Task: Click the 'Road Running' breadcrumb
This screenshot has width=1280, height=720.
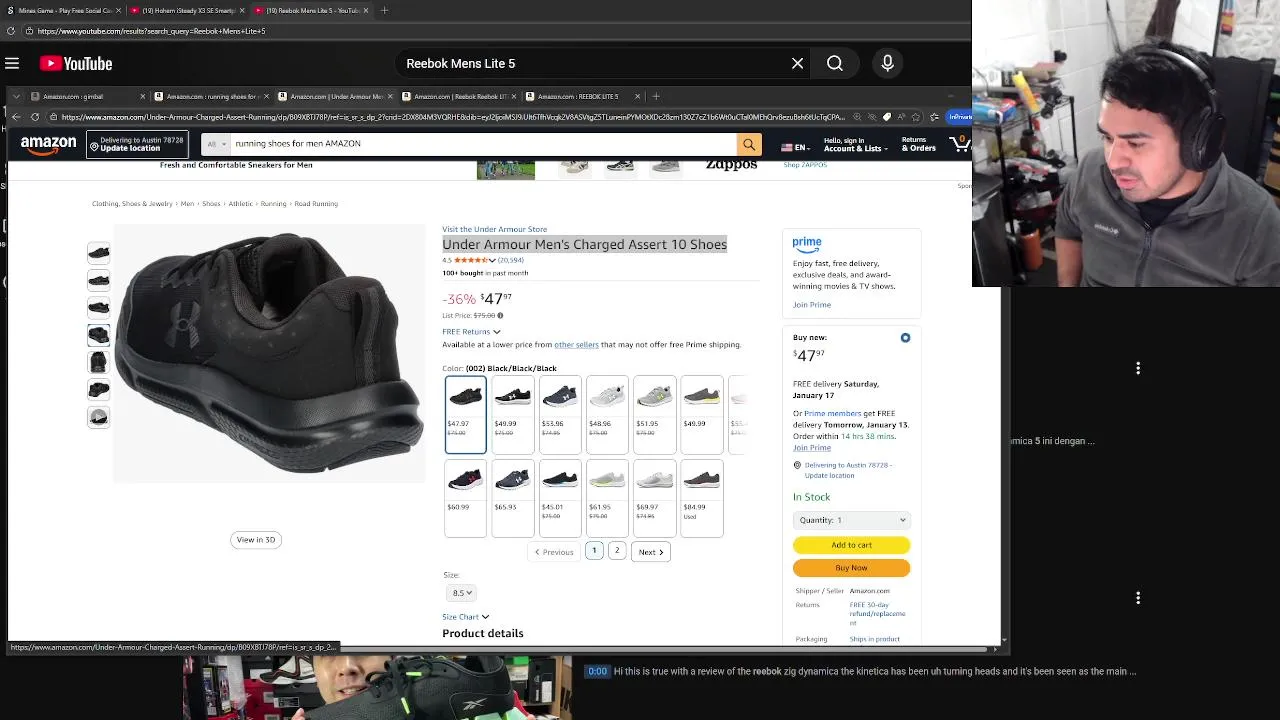Action: (316, 204)
